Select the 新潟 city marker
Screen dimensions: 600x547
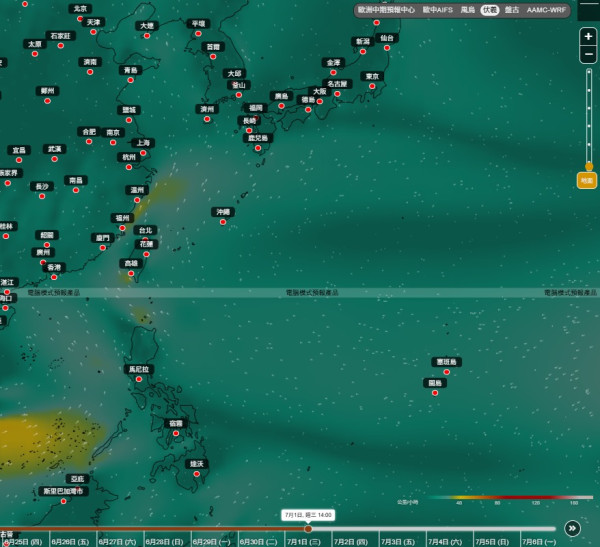[363, 51]
